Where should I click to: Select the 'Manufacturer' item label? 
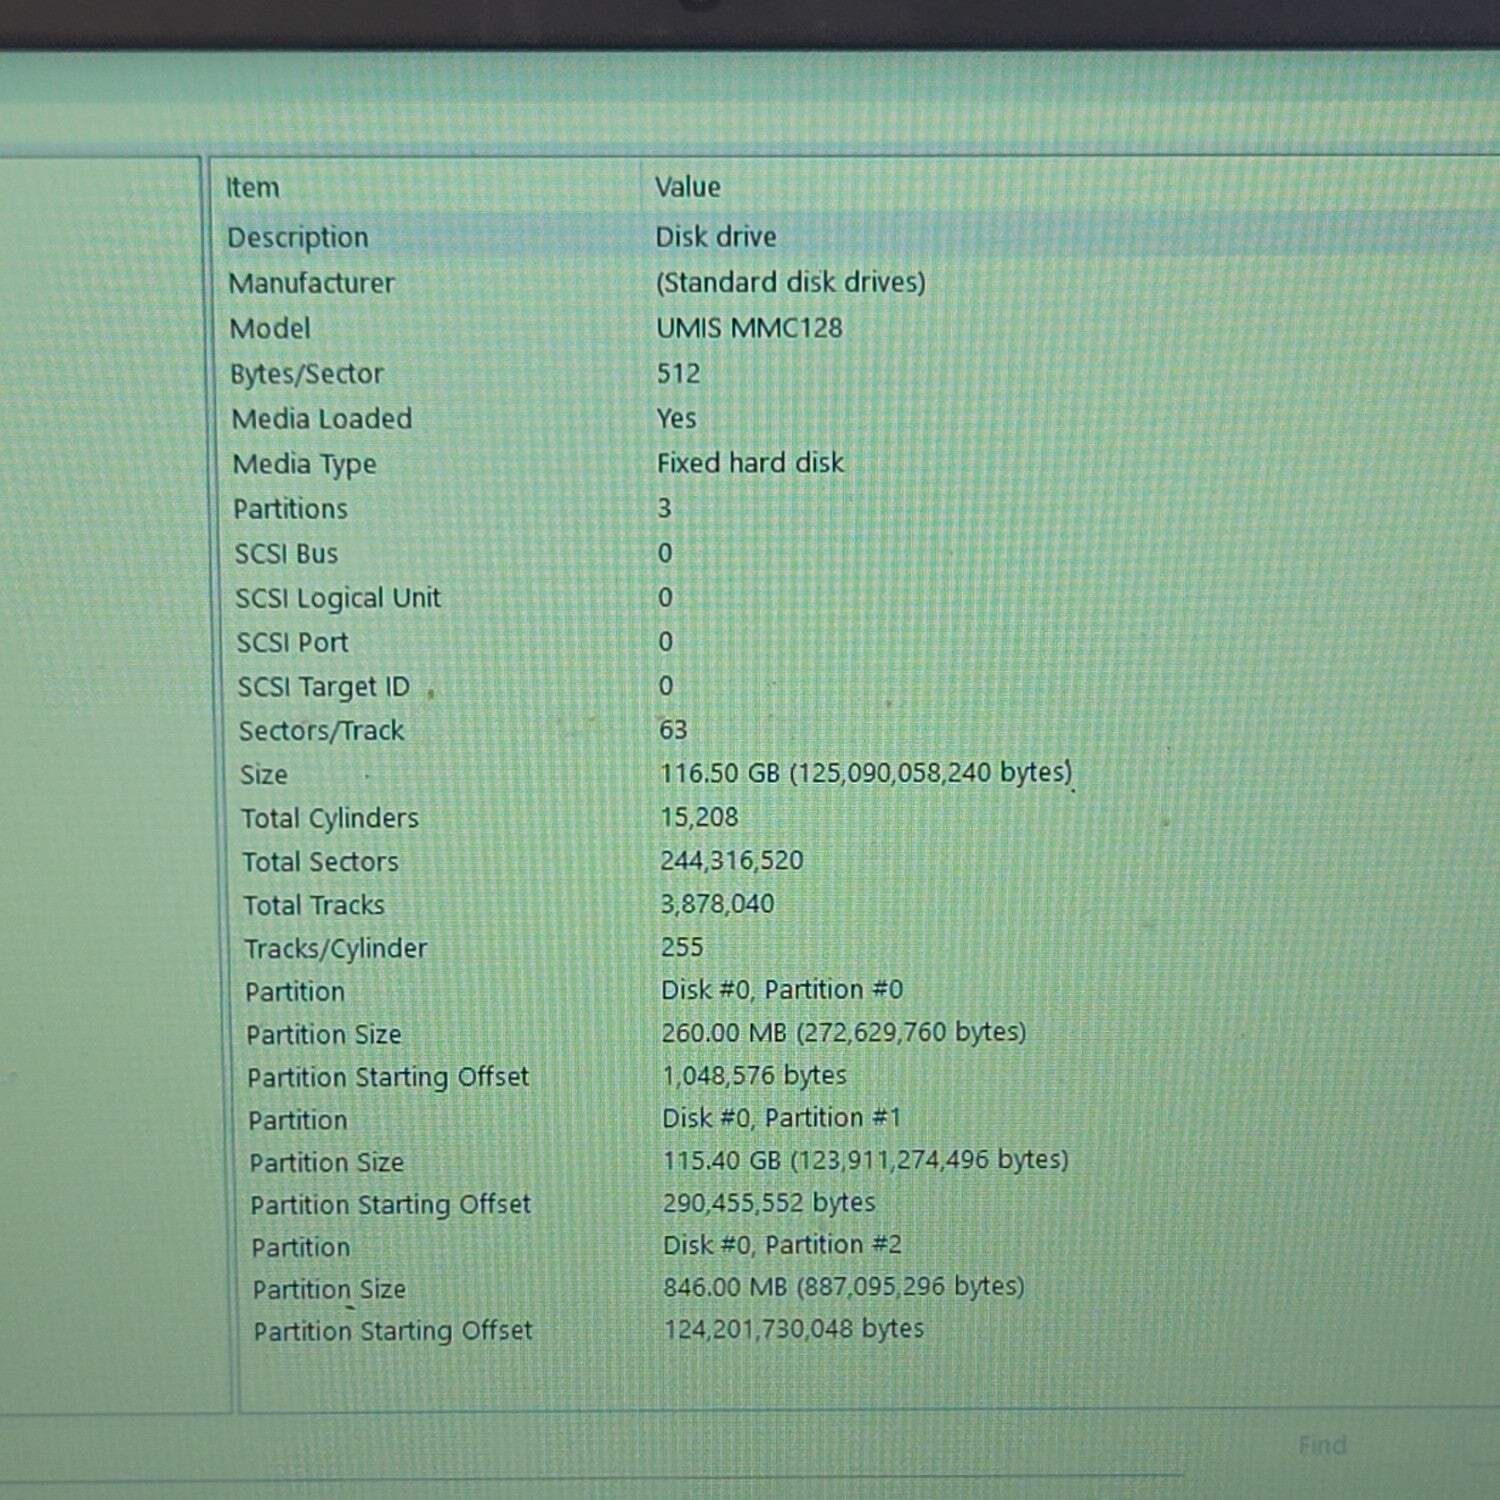[312, 283]
